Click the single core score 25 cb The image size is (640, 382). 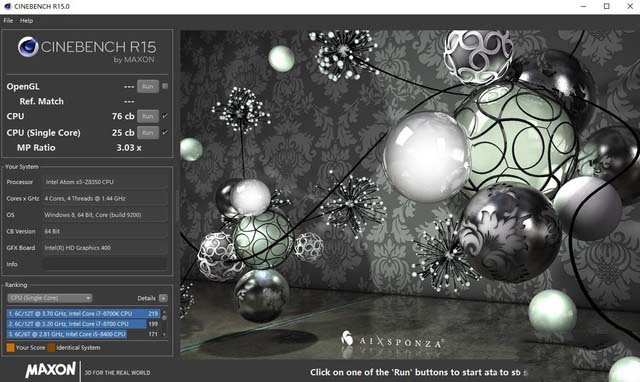(123, 133)
